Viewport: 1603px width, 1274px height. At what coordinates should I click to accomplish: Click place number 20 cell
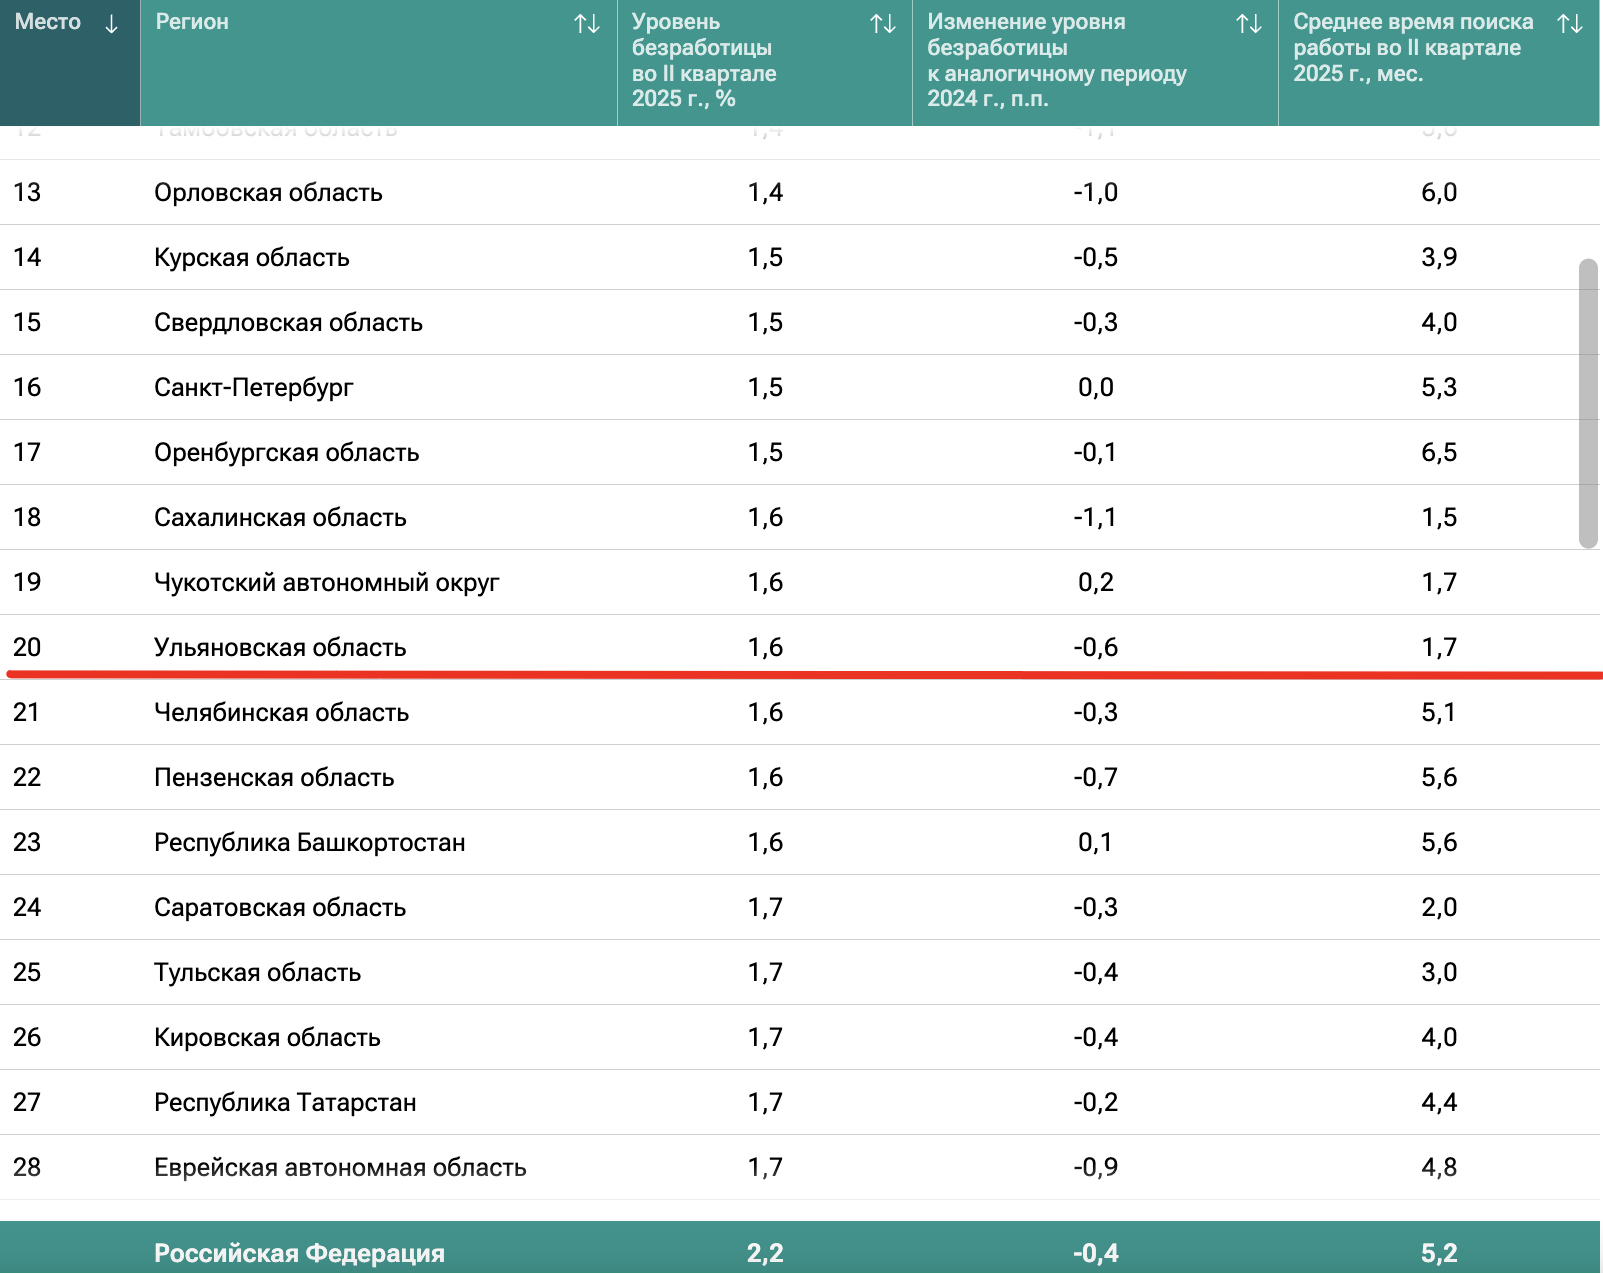pyautogui.click(x=27, y=648)
